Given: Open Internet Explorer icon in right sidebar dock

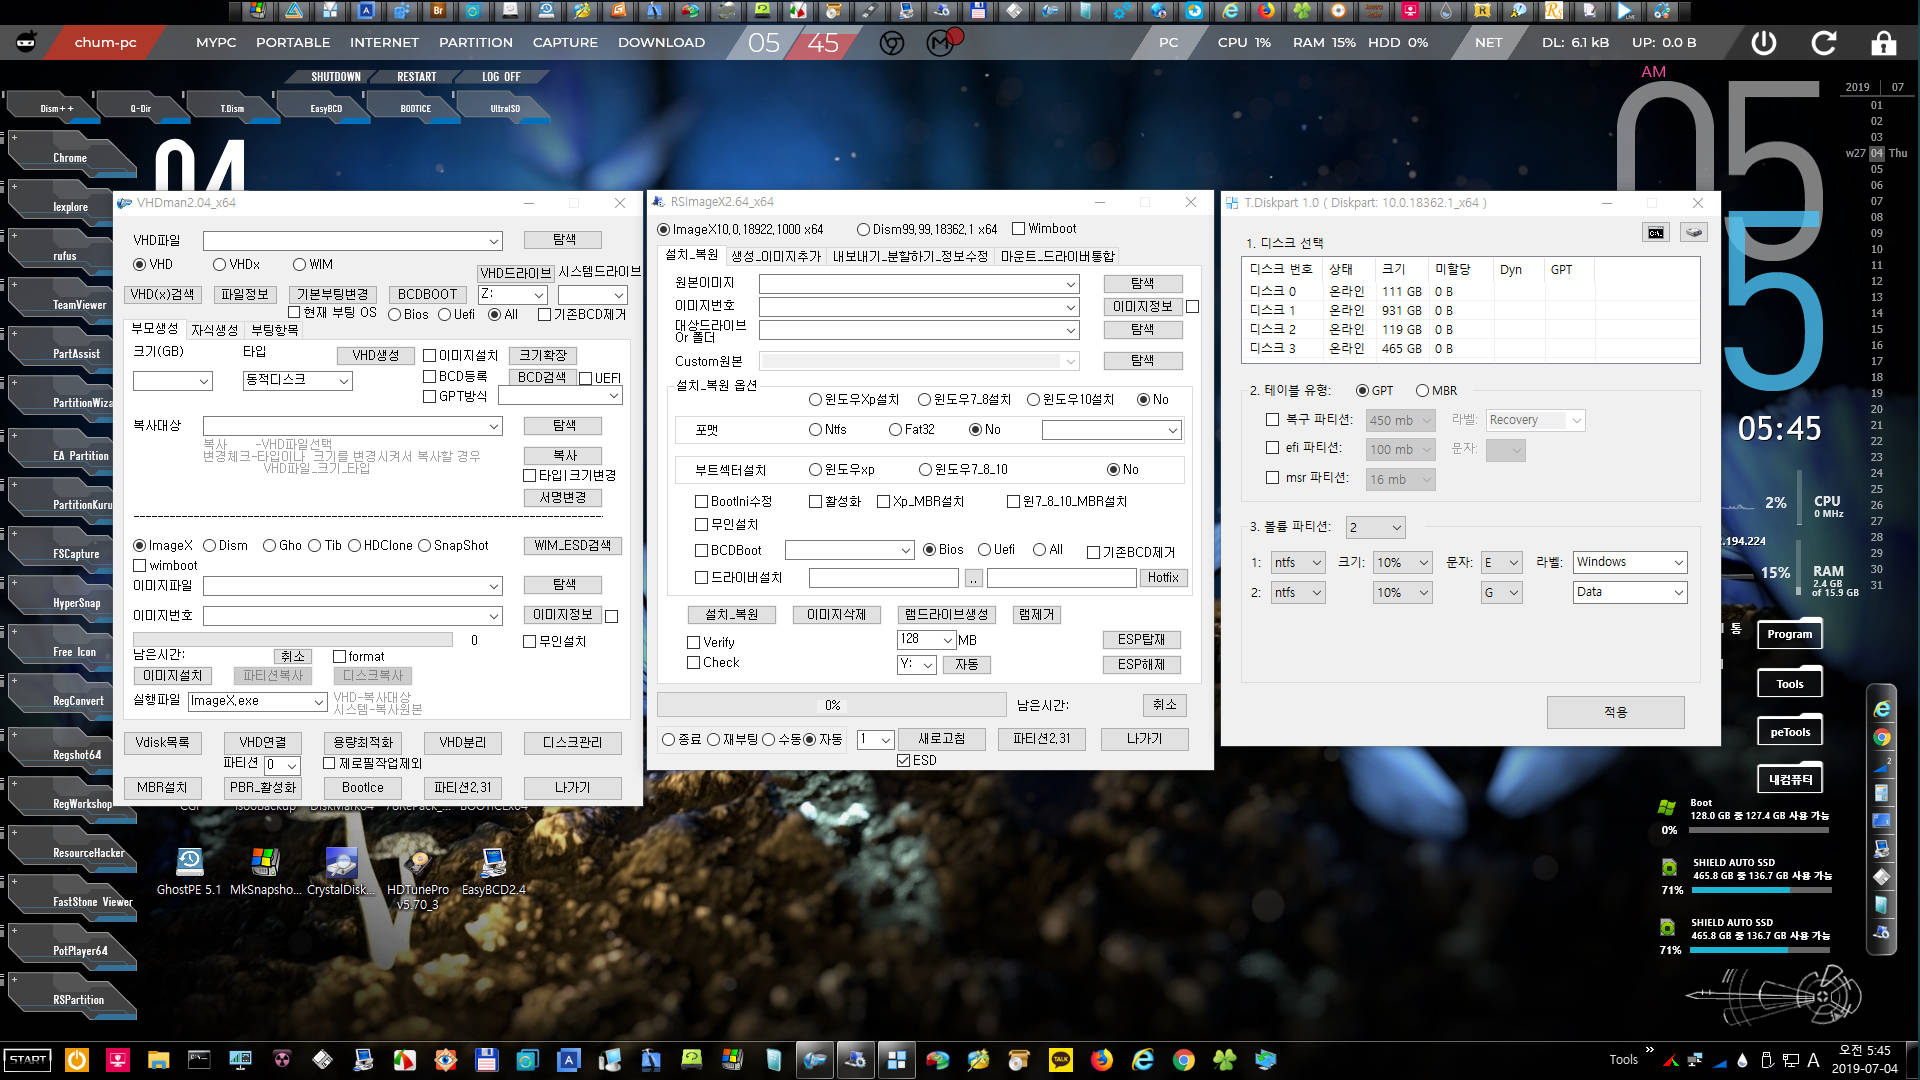Looking at the screenshot, I should pyautogui.click(x=1882, y=709).
